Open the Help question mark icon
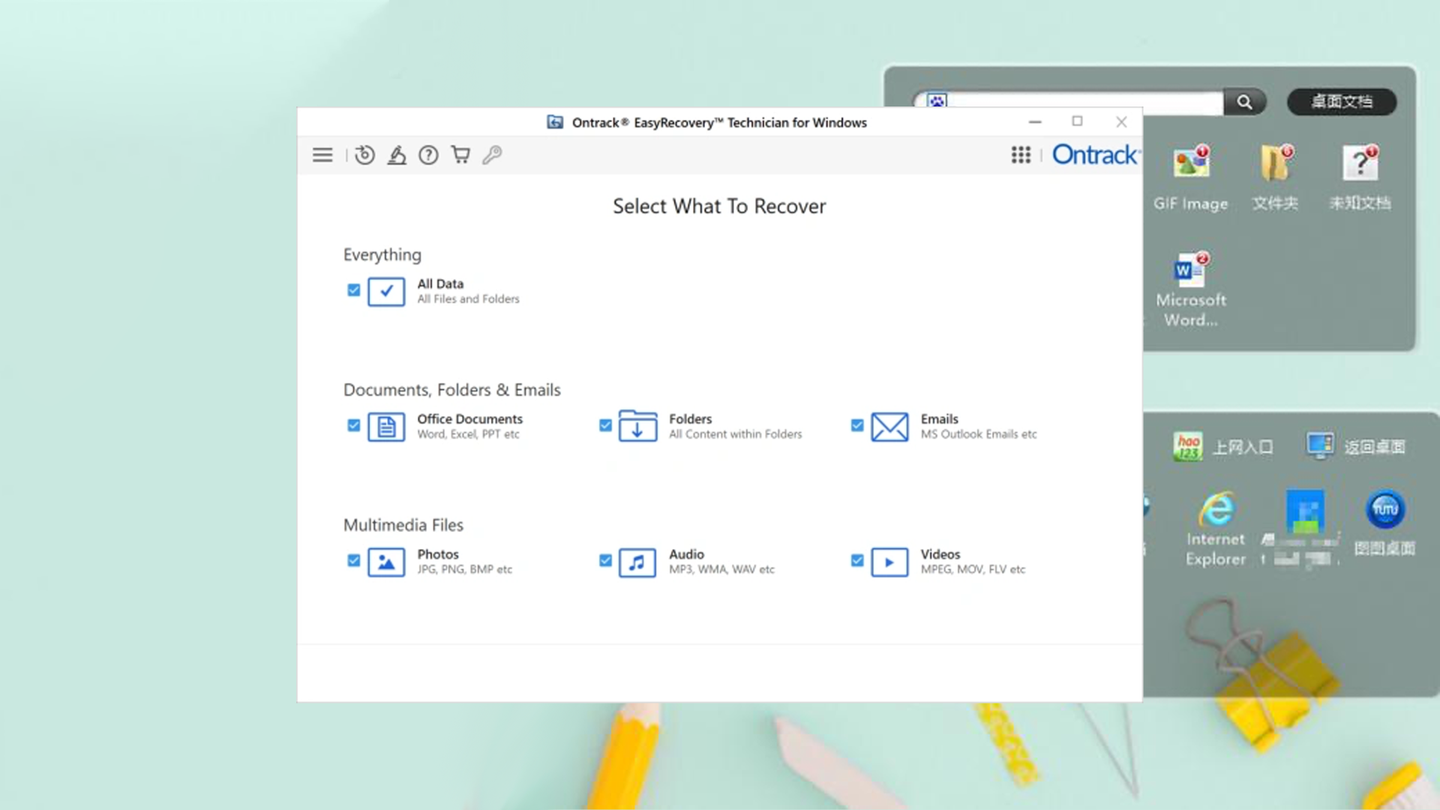The height and width of the screenshot is (810, 1440). tap(428, 155)
